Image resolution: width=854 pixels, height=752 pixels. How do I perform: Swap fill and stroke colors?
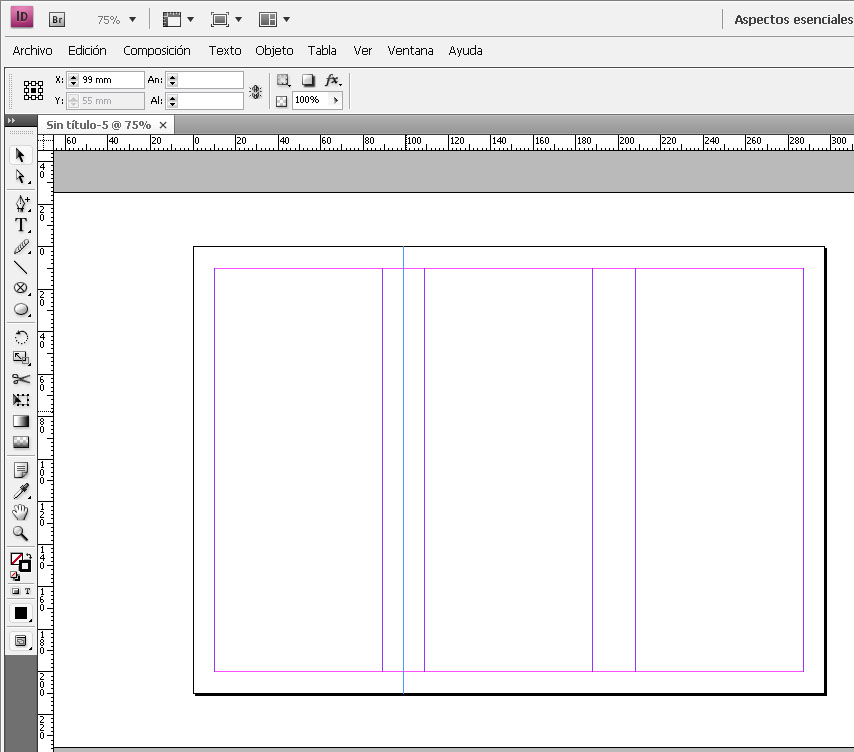pyautogui.click(x=29, y=555)
